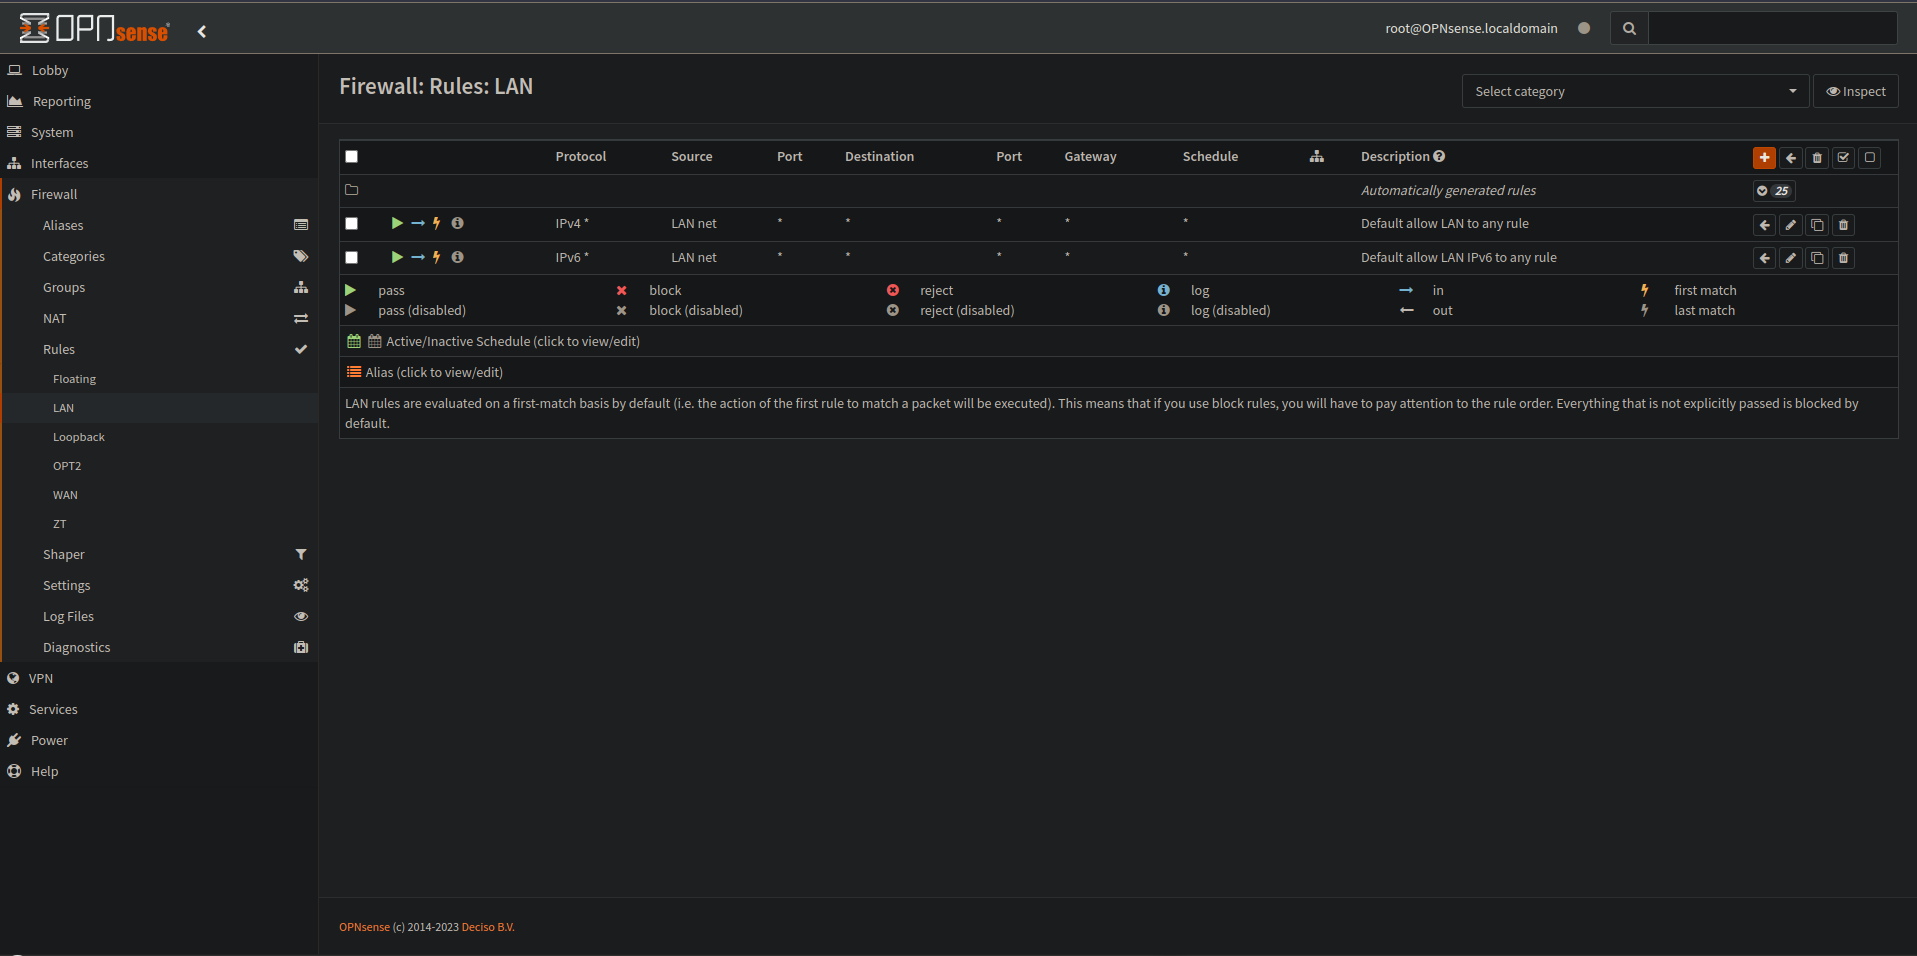
Task: Click the magnifier search icon in the top bar
Action: [1629, 28]
